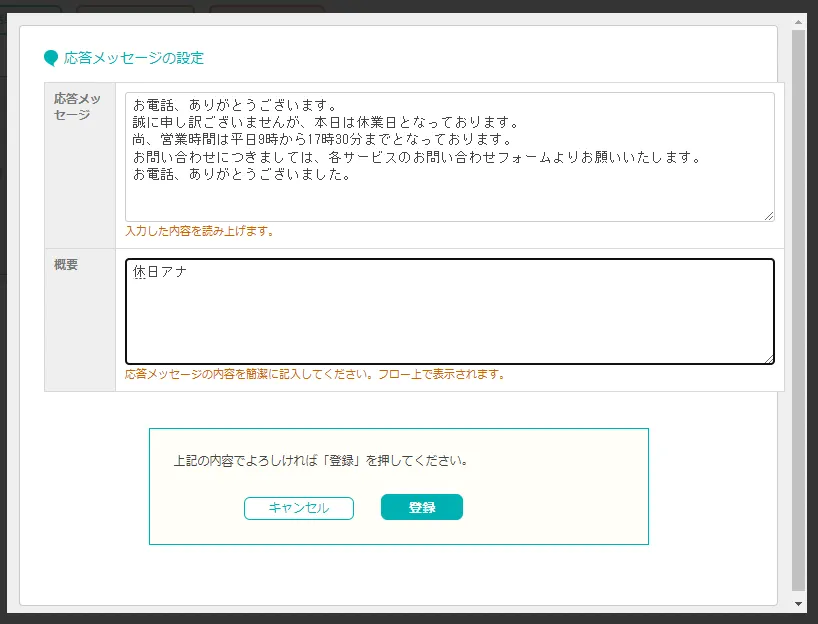The height and width of the screenshot is (624, 818).
Task: Focus the 概要 field containing 休日アナ
Action: [450, 311]
